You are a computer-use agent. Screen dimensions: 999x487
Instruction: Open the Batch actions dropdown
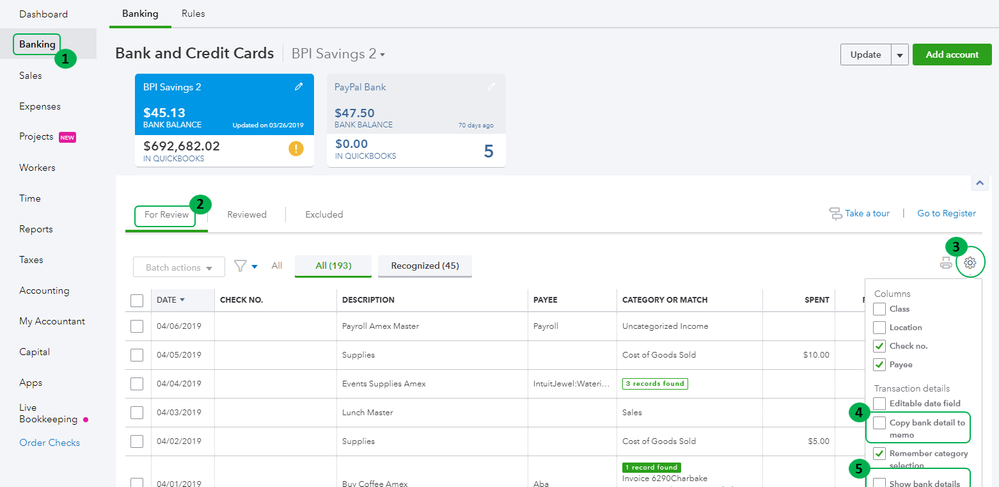179,267
